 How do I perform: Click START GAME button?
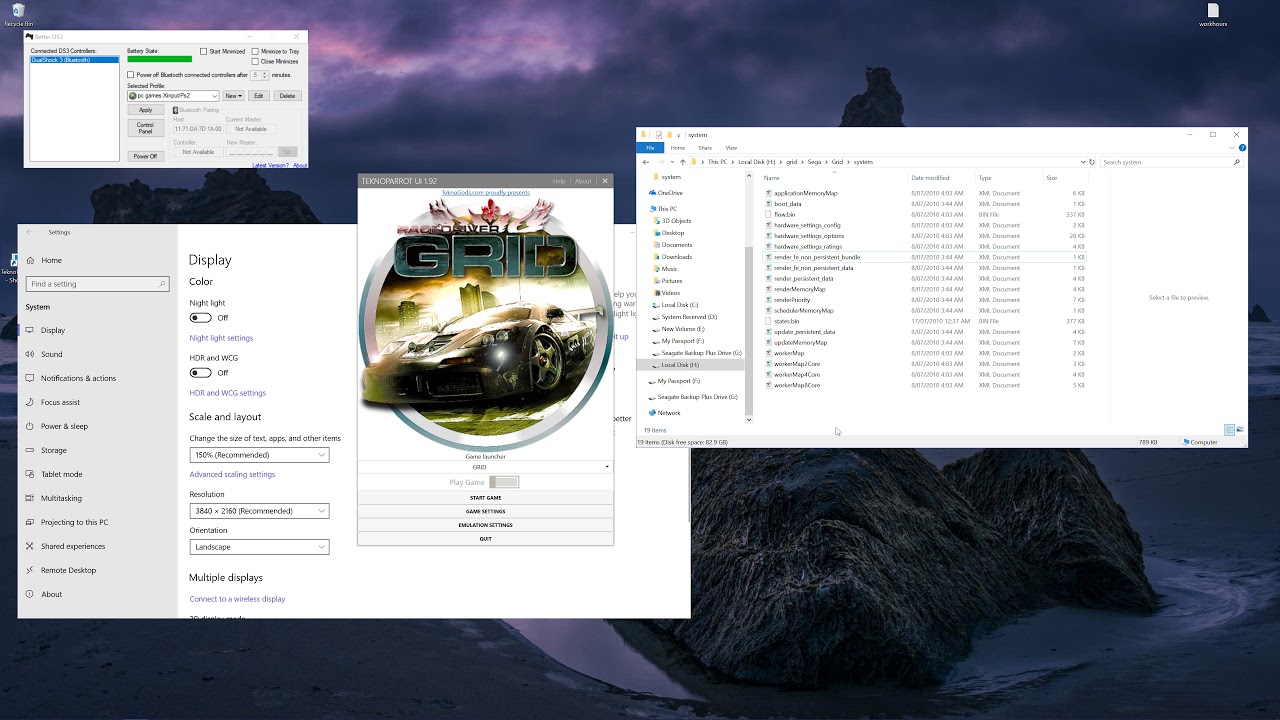[x=485, y=498]
